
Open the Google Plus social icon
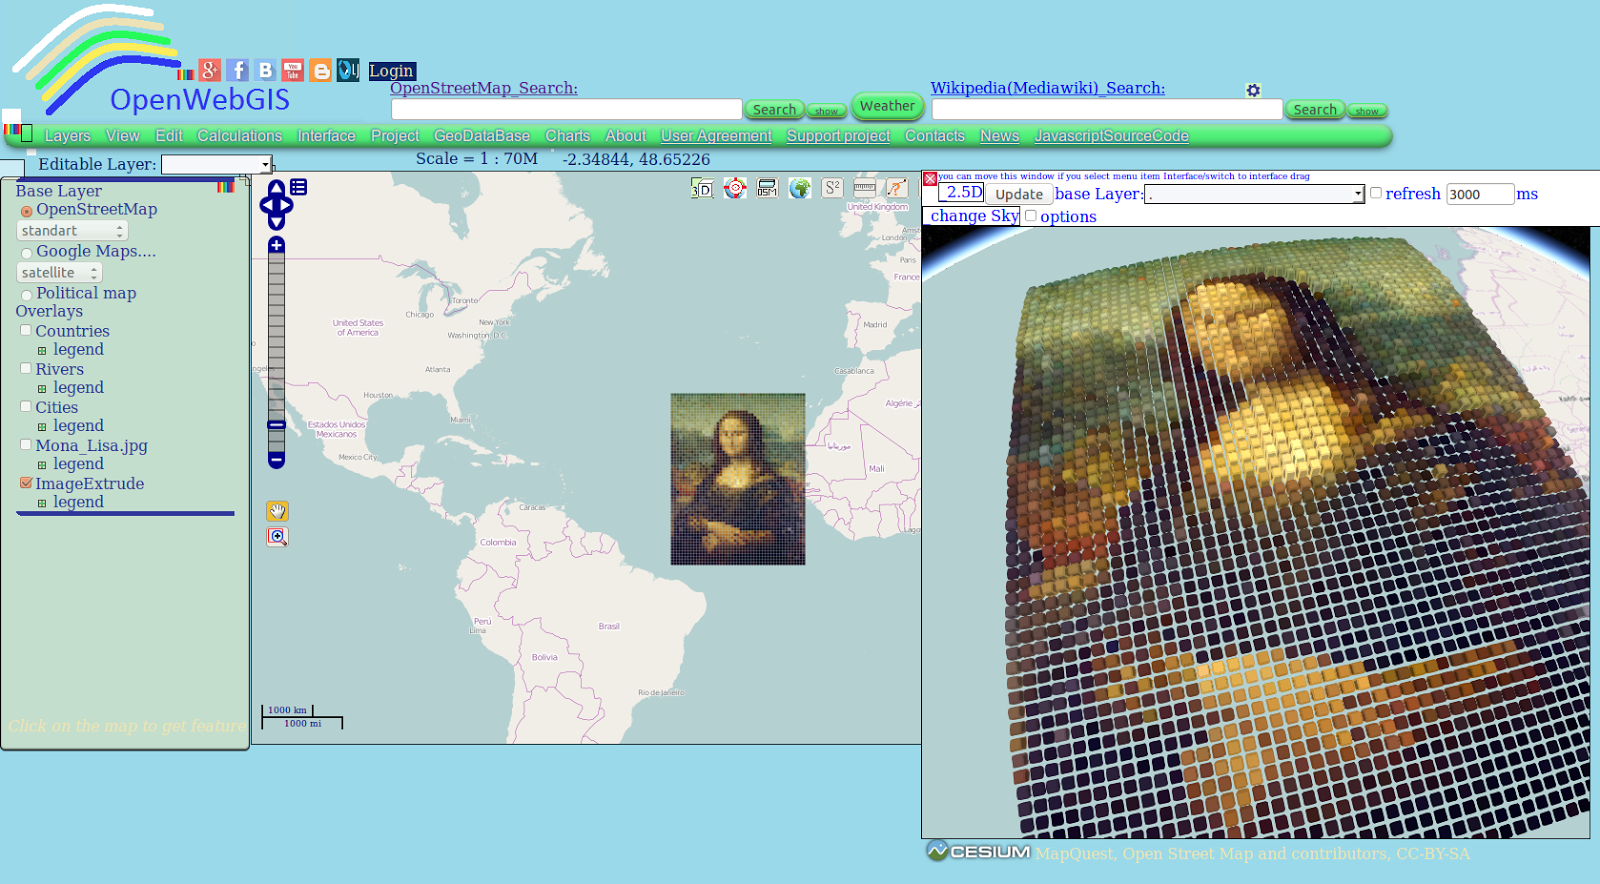(x=209, y=70)
